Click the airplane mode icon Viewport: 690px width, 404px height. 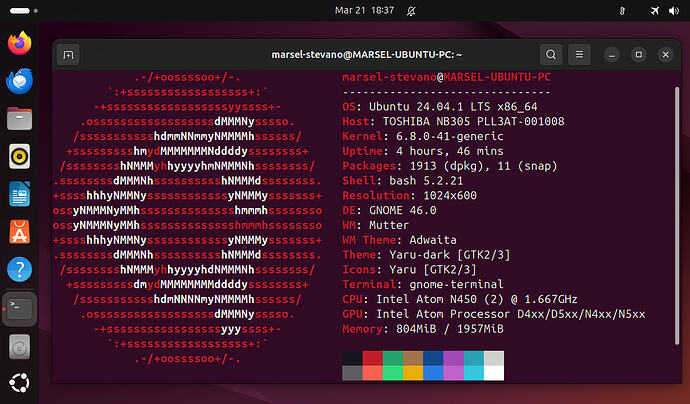click(x=655, y=11)
